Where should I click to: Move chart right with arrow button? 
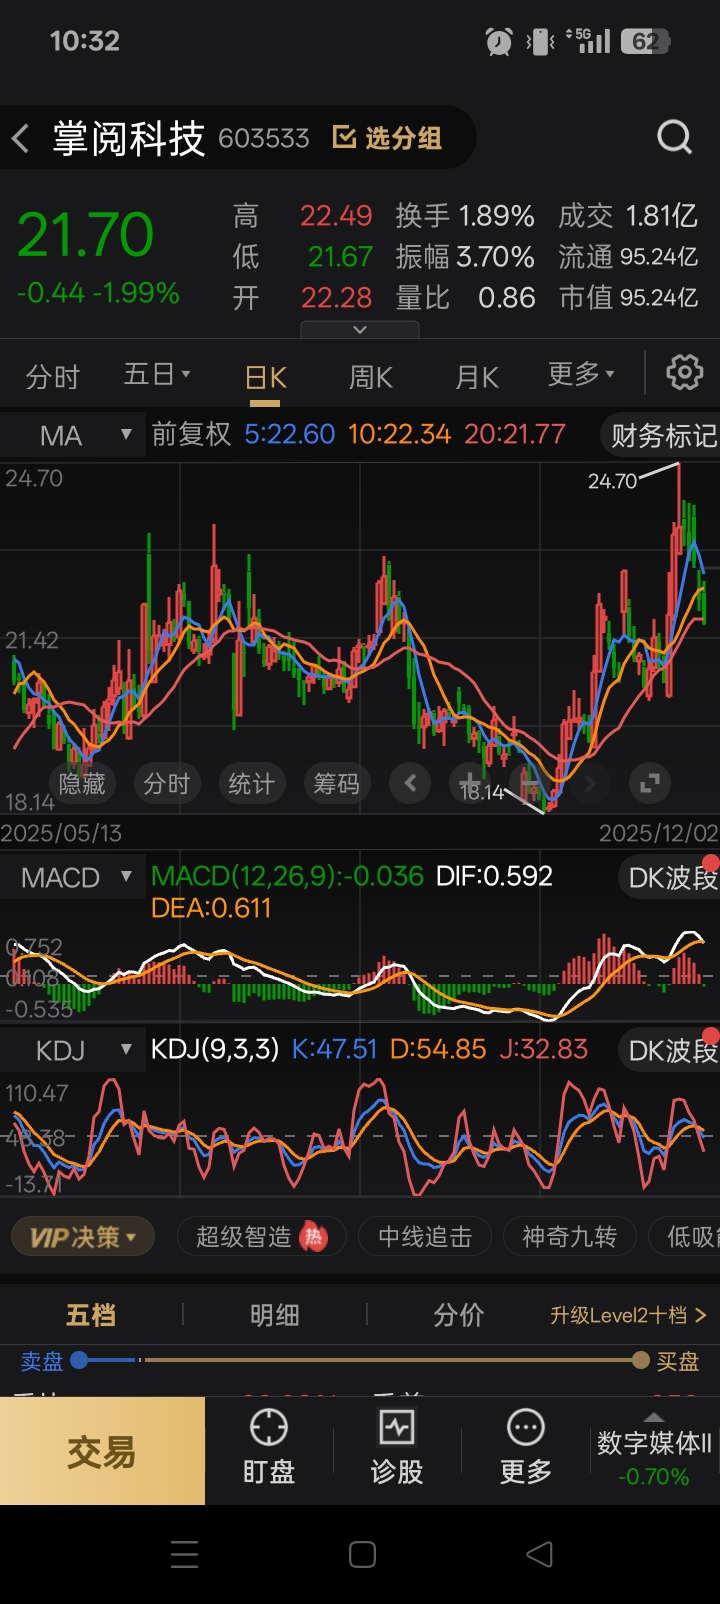point(589,783)
